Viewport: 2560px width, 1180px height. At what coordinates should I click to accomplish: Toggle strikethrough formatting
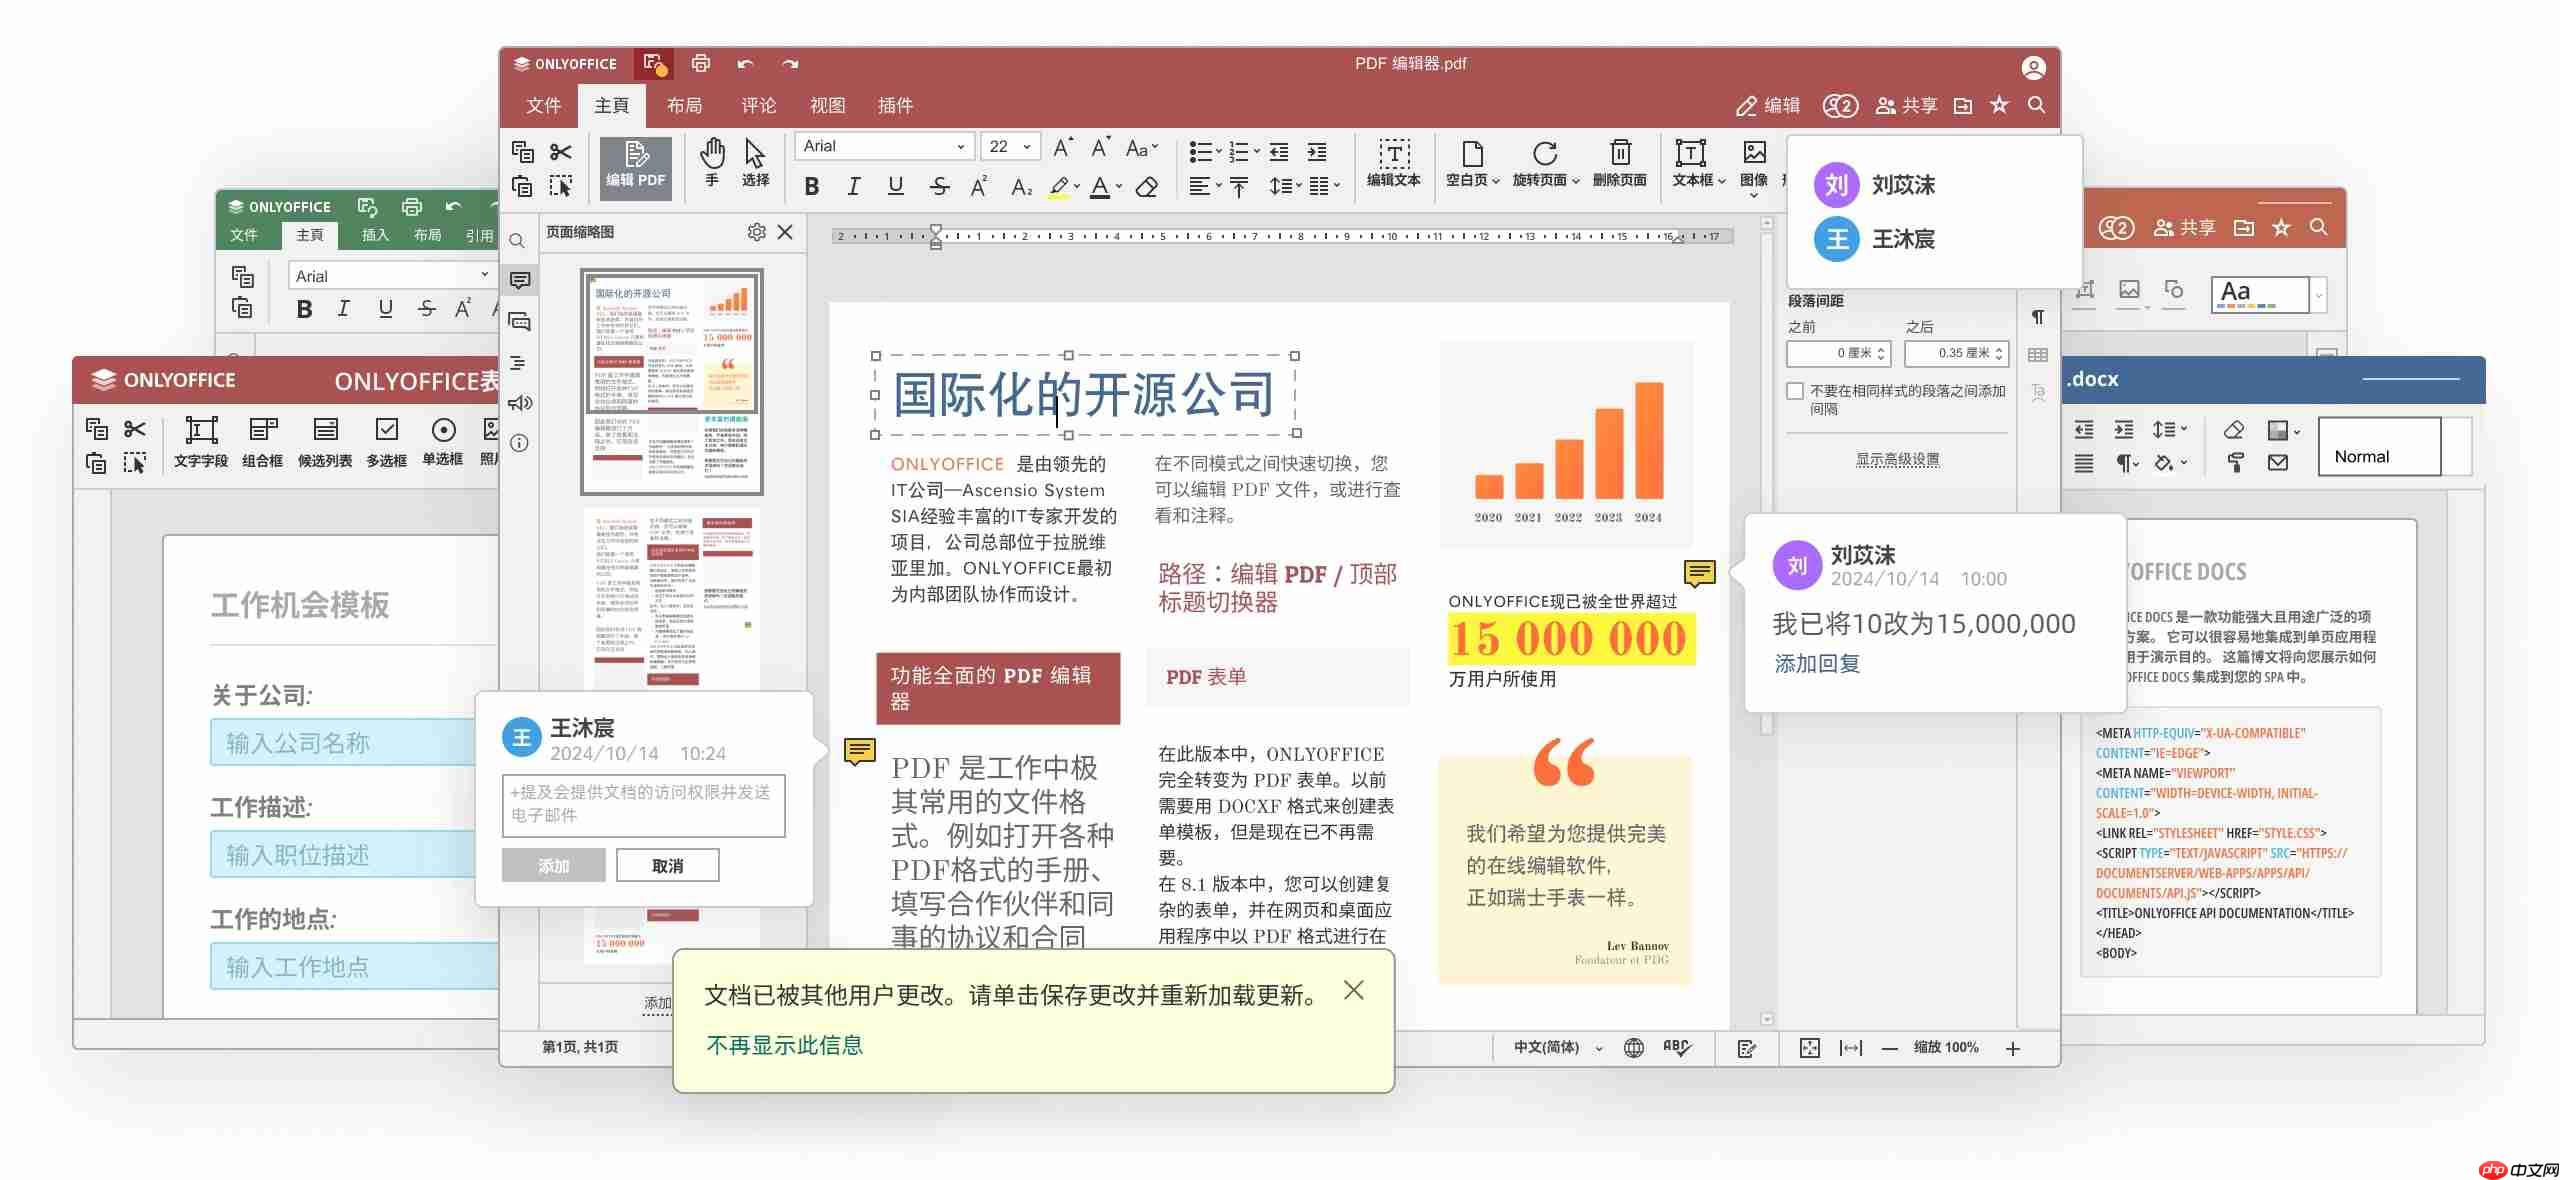[939, 187]
